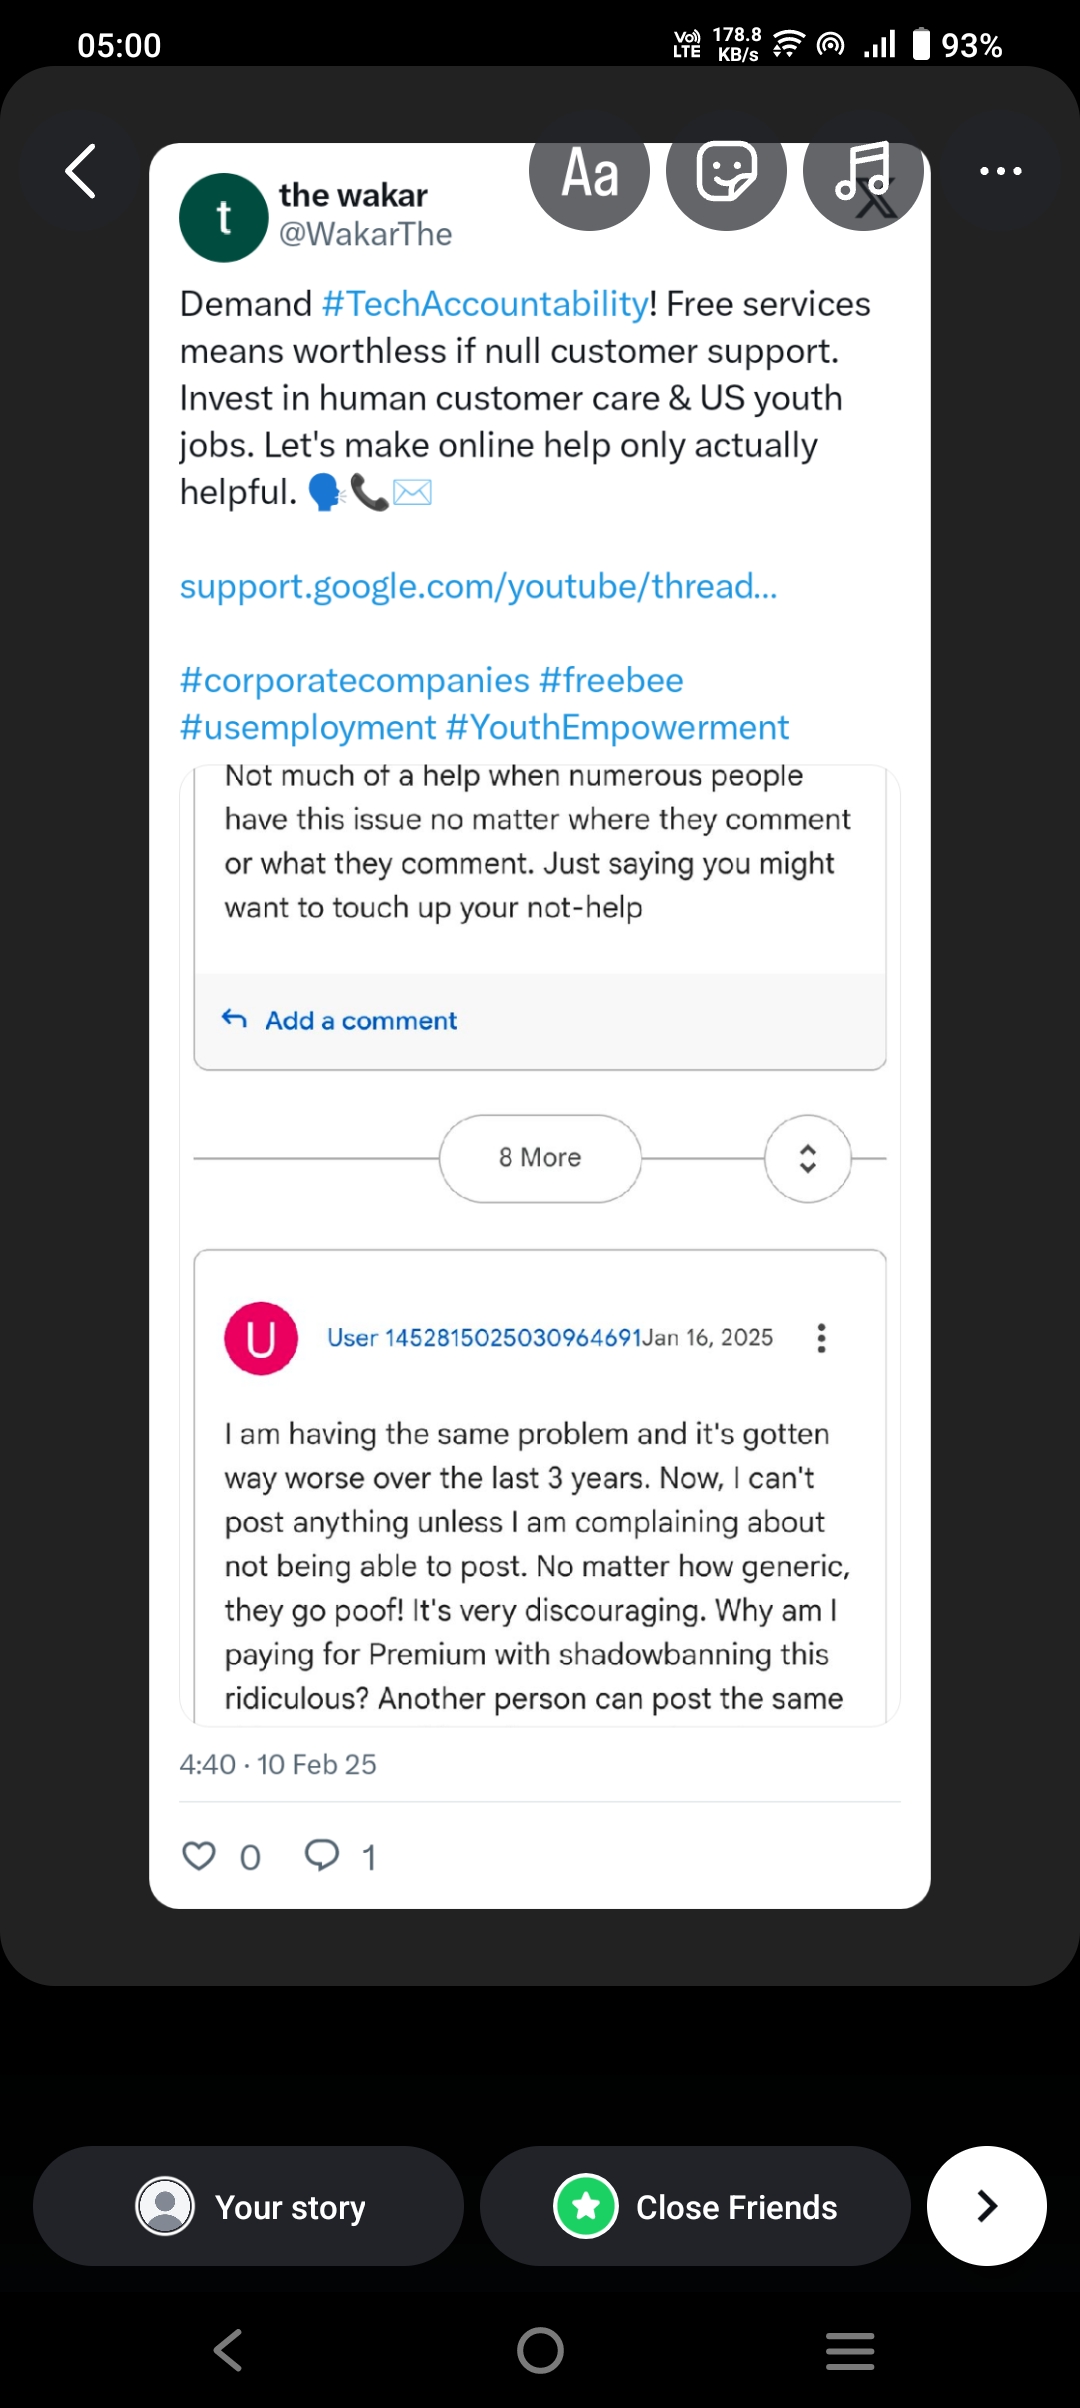Share to Close Friends

[x=695, y=2206]
